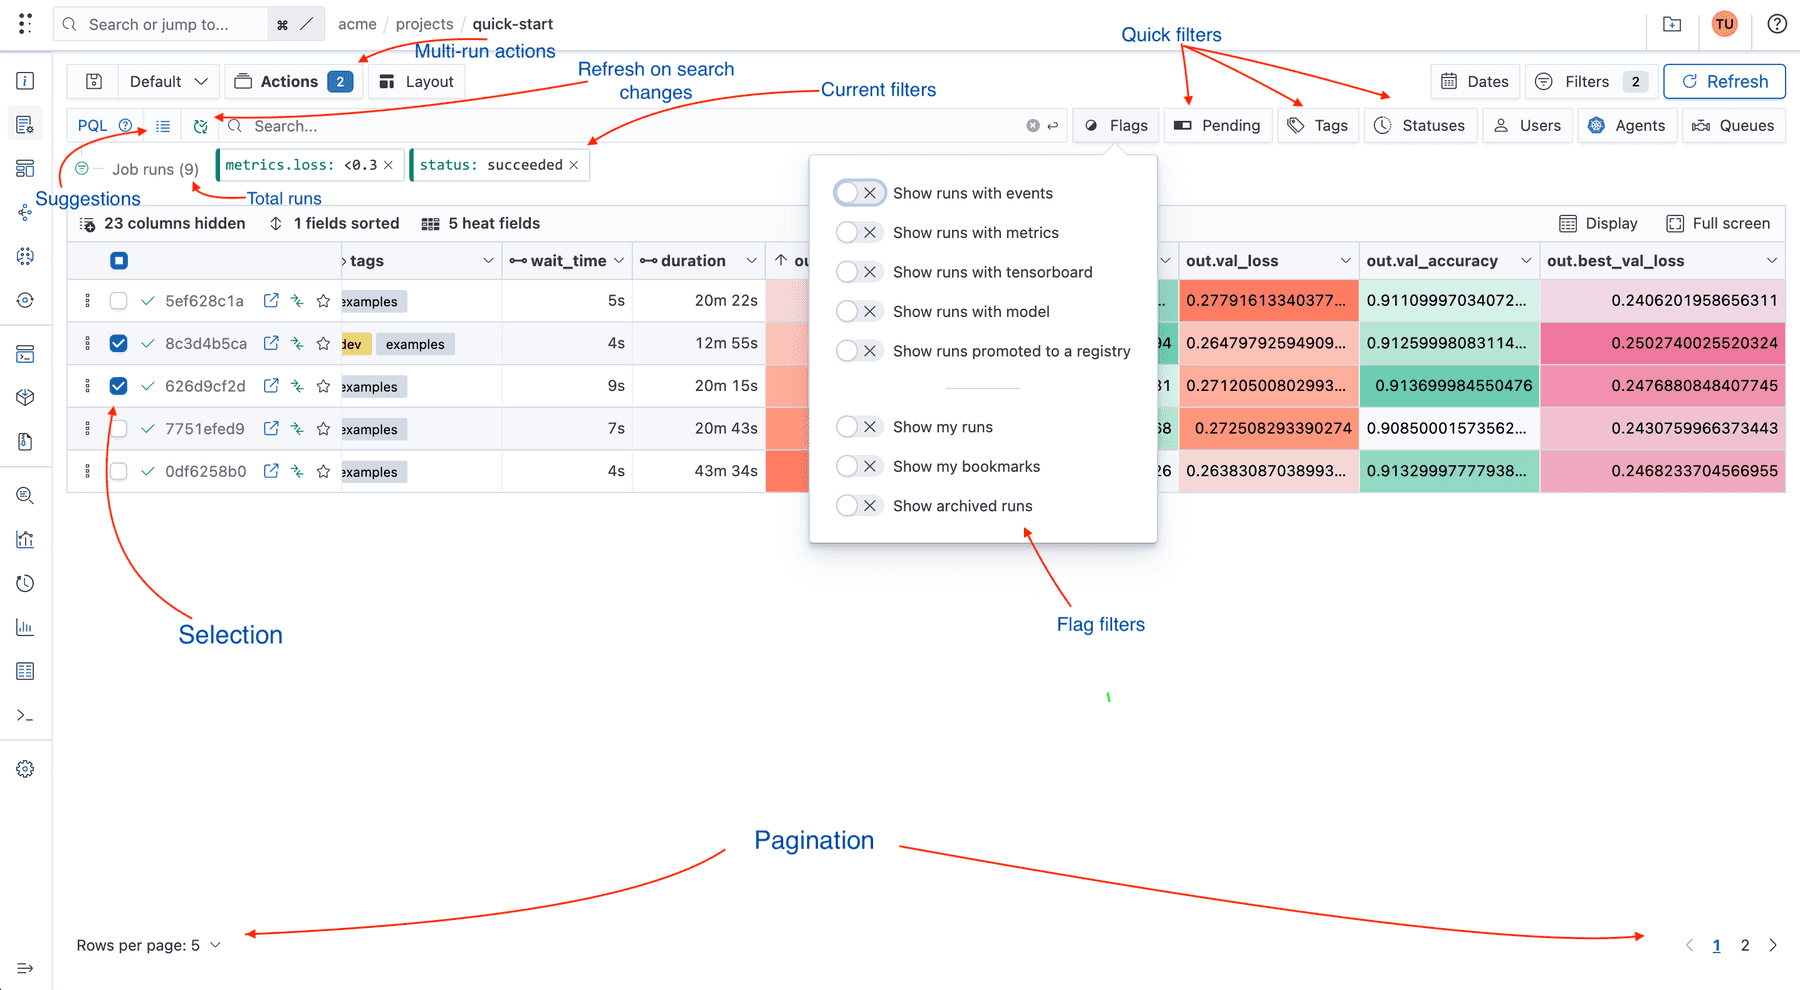Image resolution: width=1800 pixels, height=990 pixels.
Task: Click the Refresh button
Action: tap(1723, 81)
